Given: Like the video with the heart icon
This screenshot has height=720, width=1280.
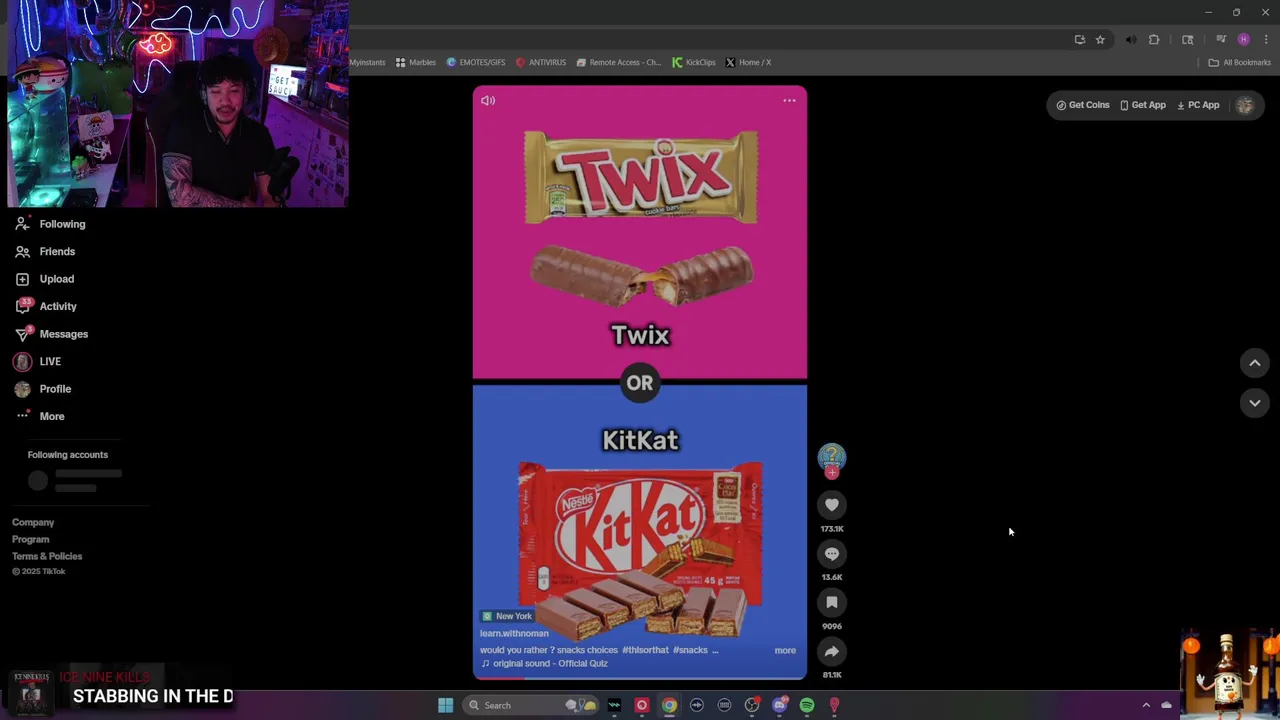Looking at the screenshot, I should (832, 505).
